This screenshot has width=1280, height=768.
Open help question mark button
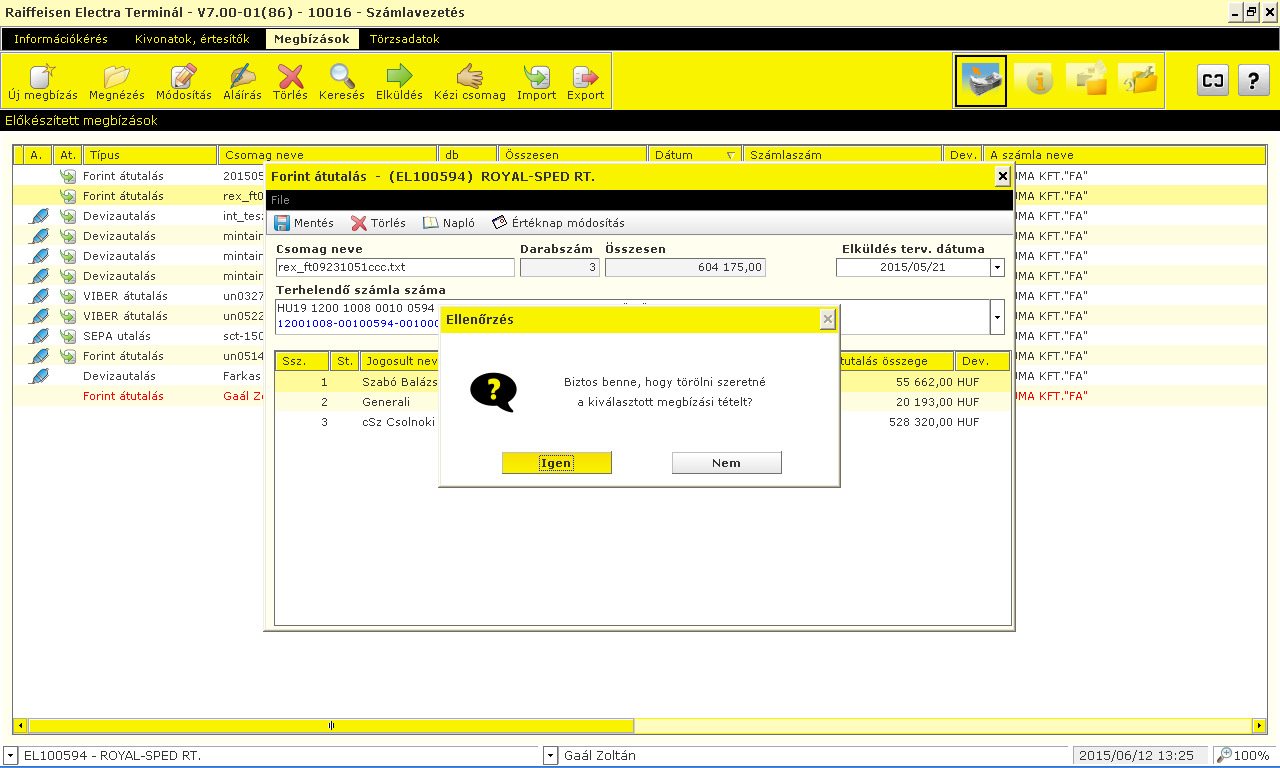(x=1254, y=80)
